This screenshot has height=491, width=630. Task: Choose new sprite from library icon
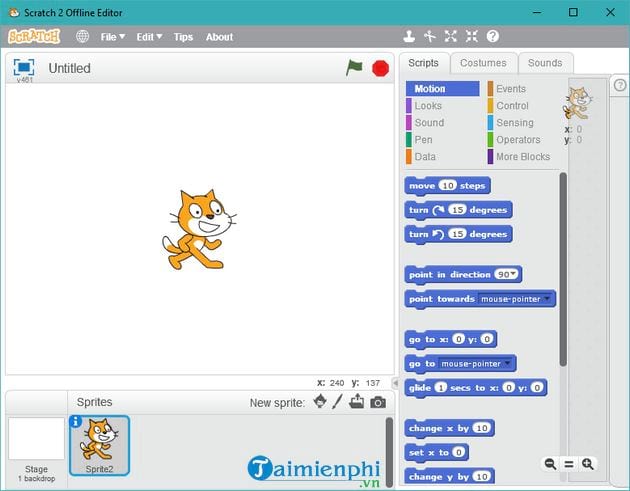click(320, 401)
